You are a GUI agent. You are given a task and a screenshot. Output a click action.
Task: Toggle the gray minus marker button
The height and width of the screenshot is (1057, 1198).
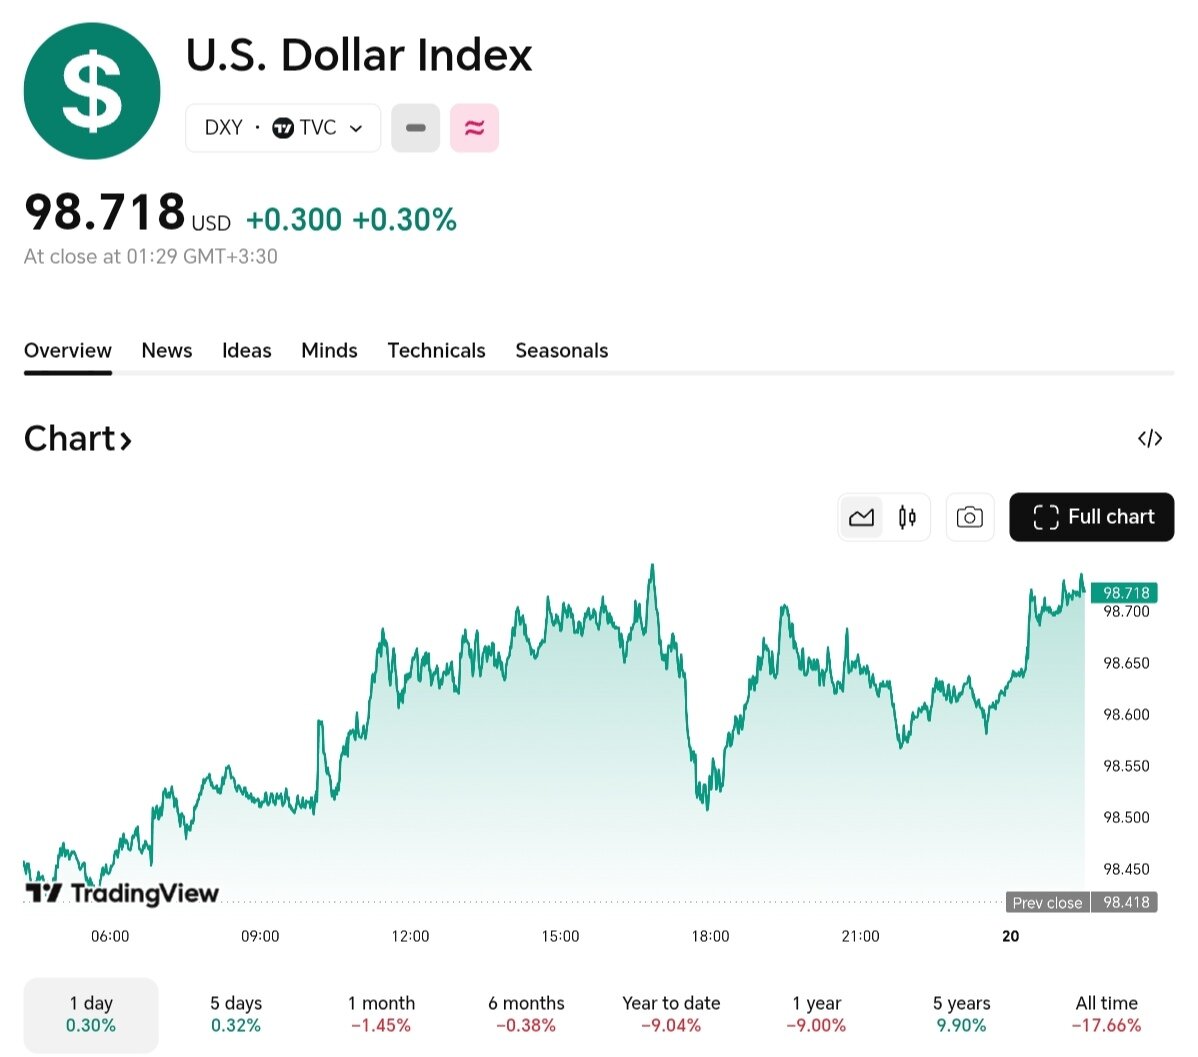click(x=415, y=127)
